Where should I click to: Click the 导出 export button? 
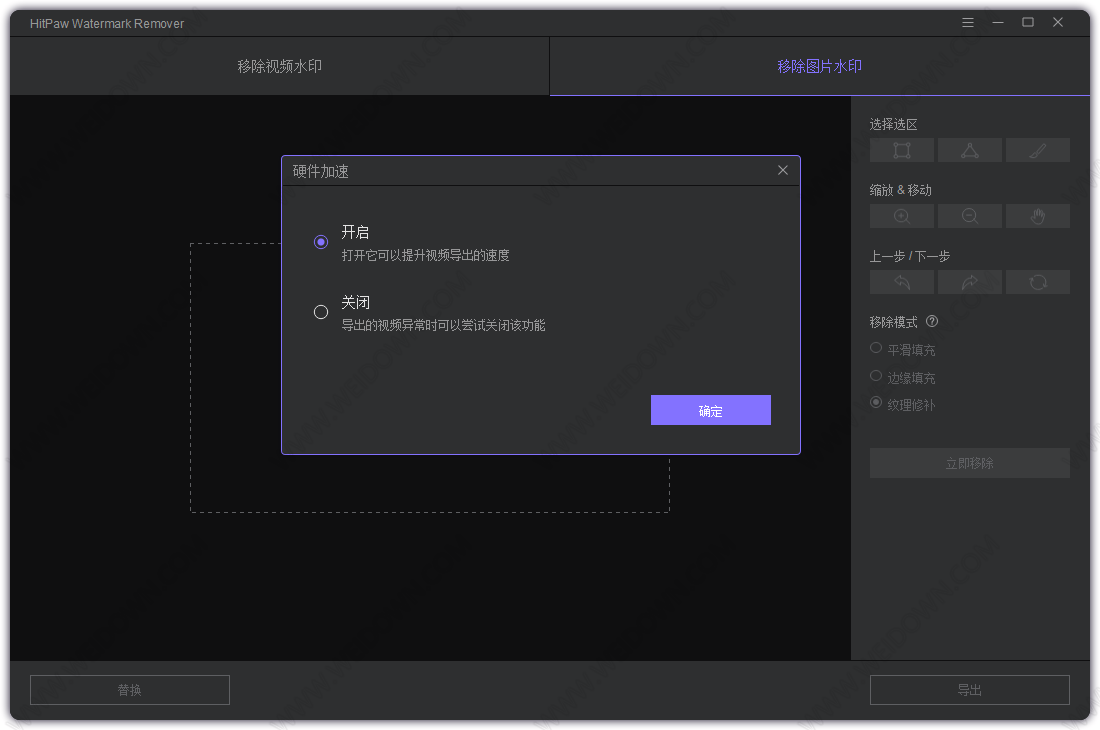(x=969, y=689)
